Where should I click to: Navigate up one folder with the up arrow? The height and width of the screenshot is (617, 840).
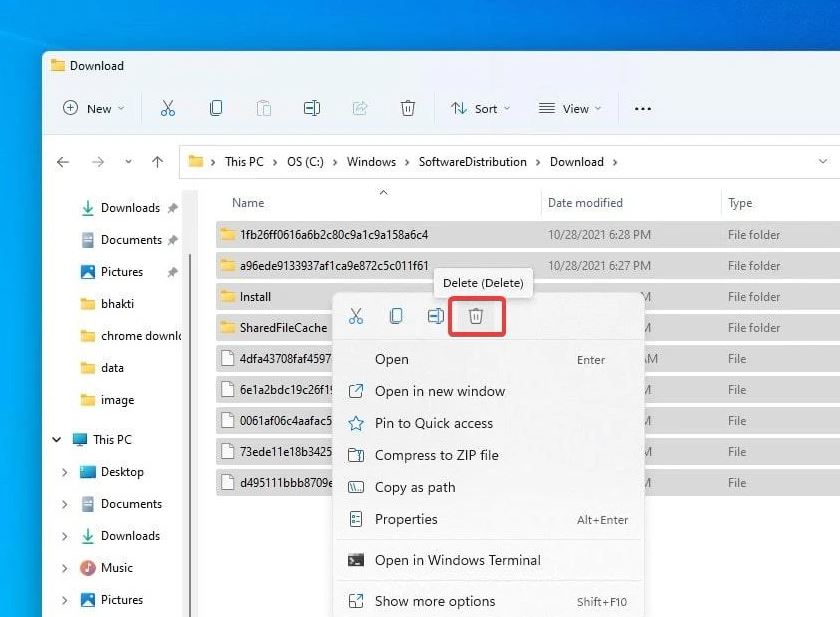point(157,162)
